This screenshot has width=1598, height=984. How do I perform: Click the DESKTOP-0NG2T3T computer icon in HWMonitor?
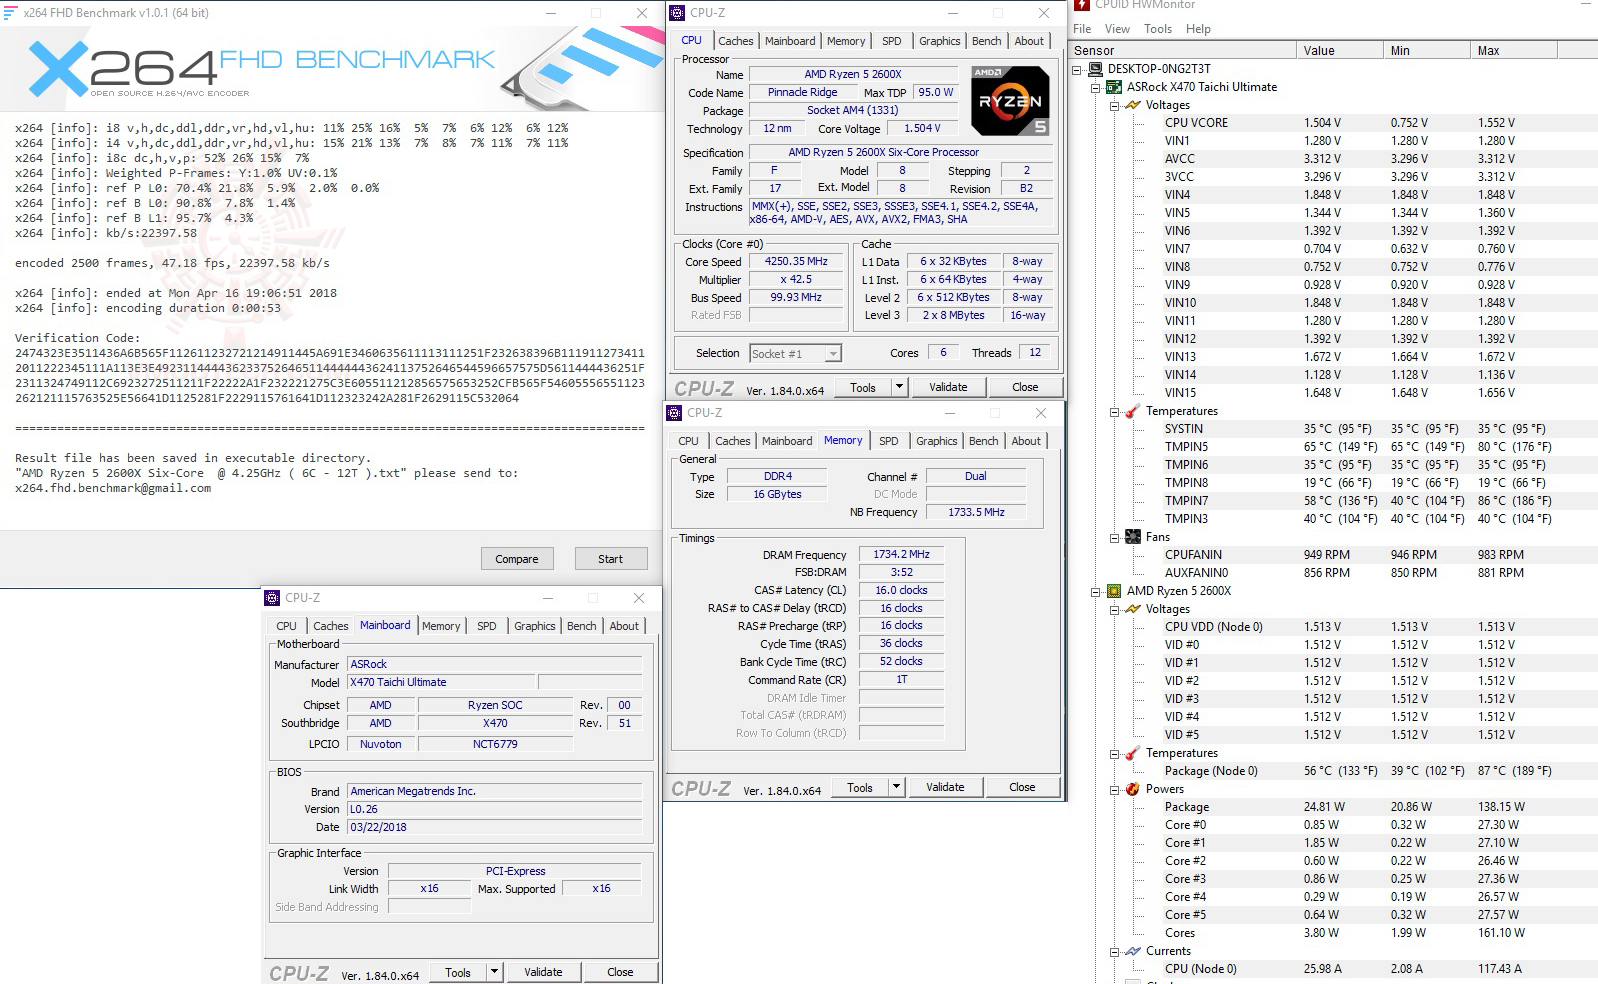pos(1095,69)
